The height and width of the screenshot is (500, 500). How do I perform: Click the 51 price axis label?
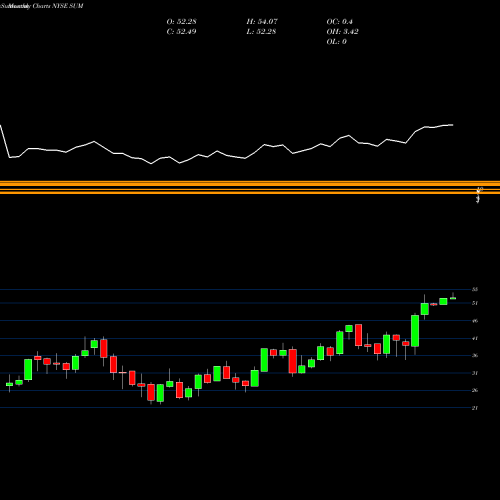coord(475,303)
